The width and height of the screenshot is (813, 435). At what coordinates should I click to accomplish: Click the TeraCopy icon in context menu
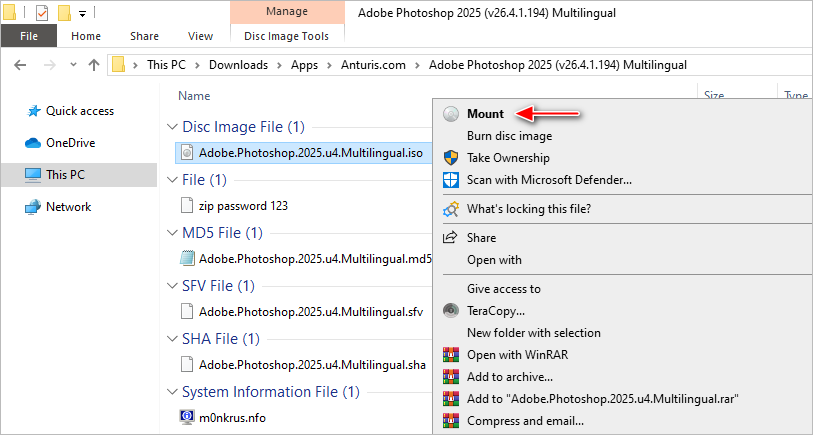click(x=451, y=311)
